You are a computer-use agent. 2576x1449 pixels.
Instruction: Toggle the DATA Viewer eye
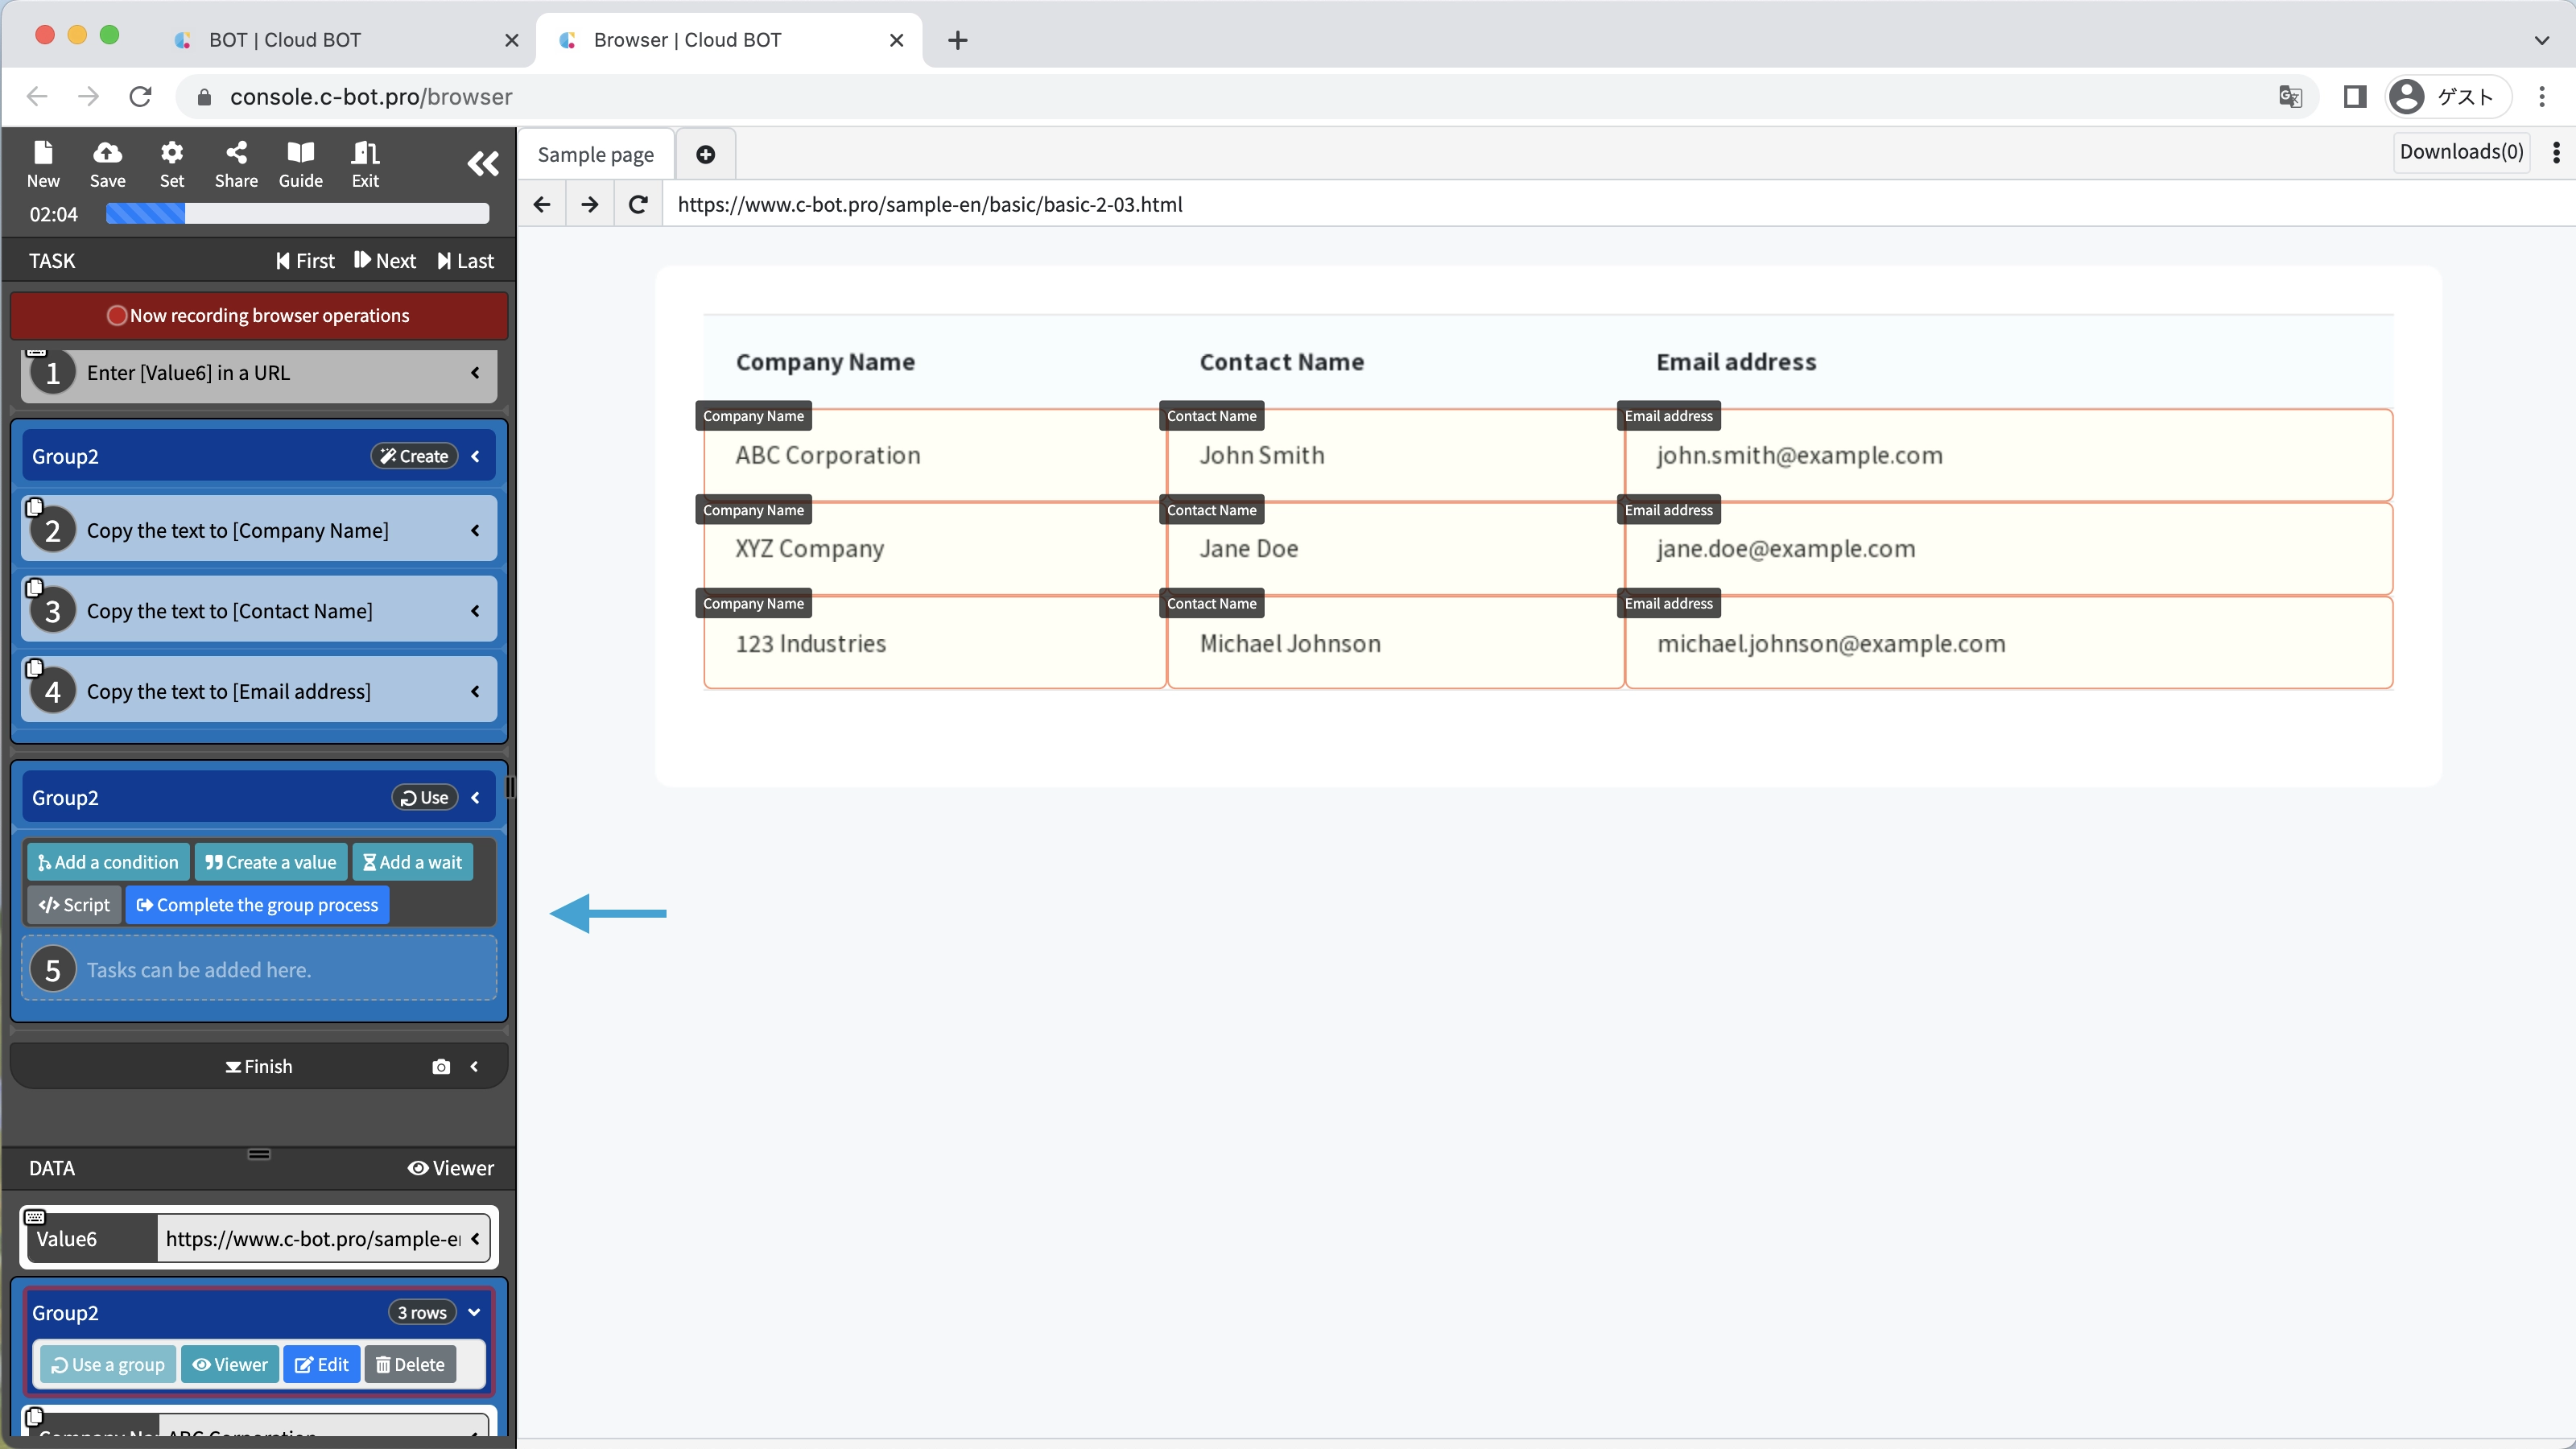[x=451, y=1168]
